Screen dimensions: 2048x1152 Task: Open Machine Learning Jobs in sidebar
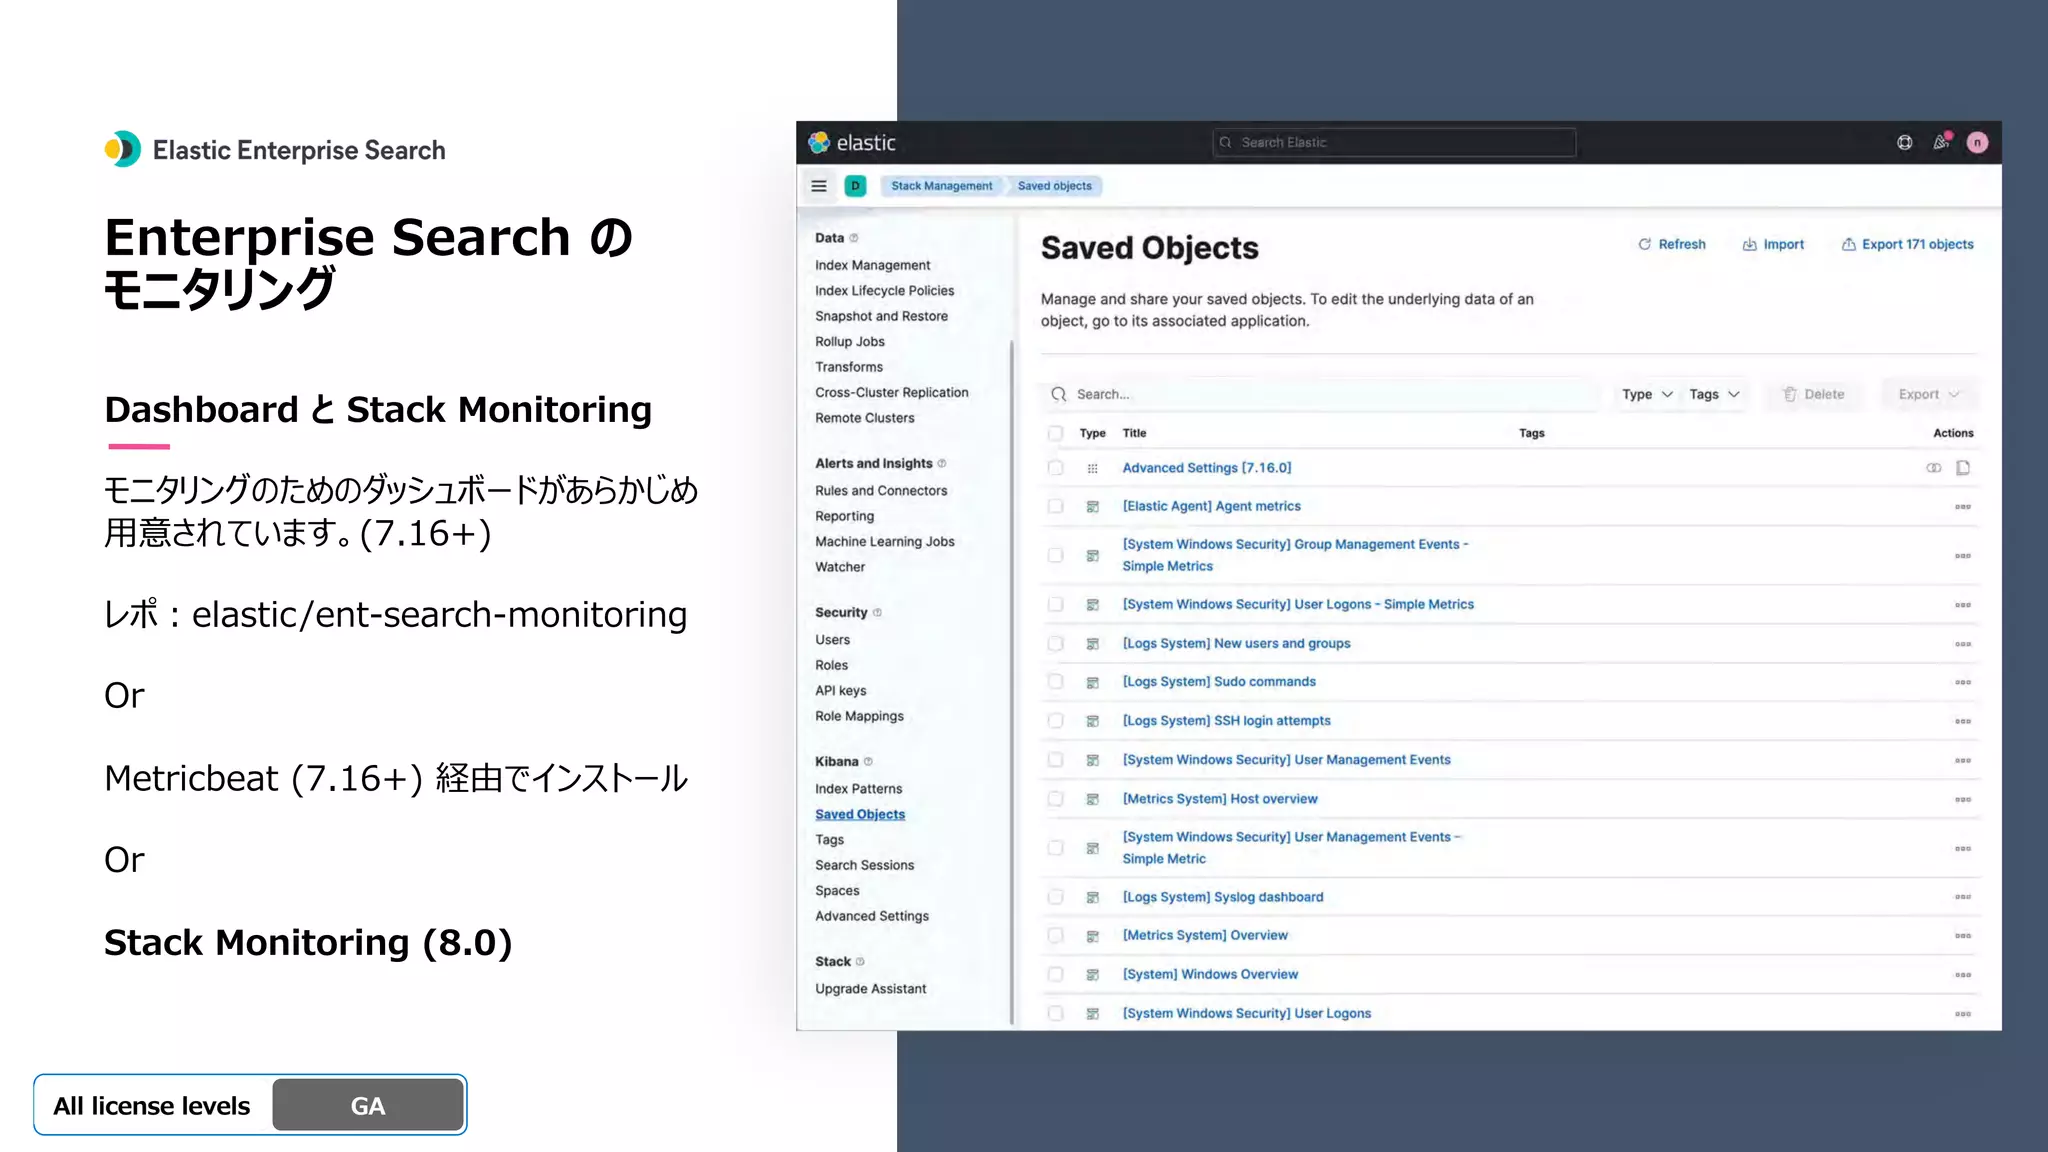click(884, 541)
